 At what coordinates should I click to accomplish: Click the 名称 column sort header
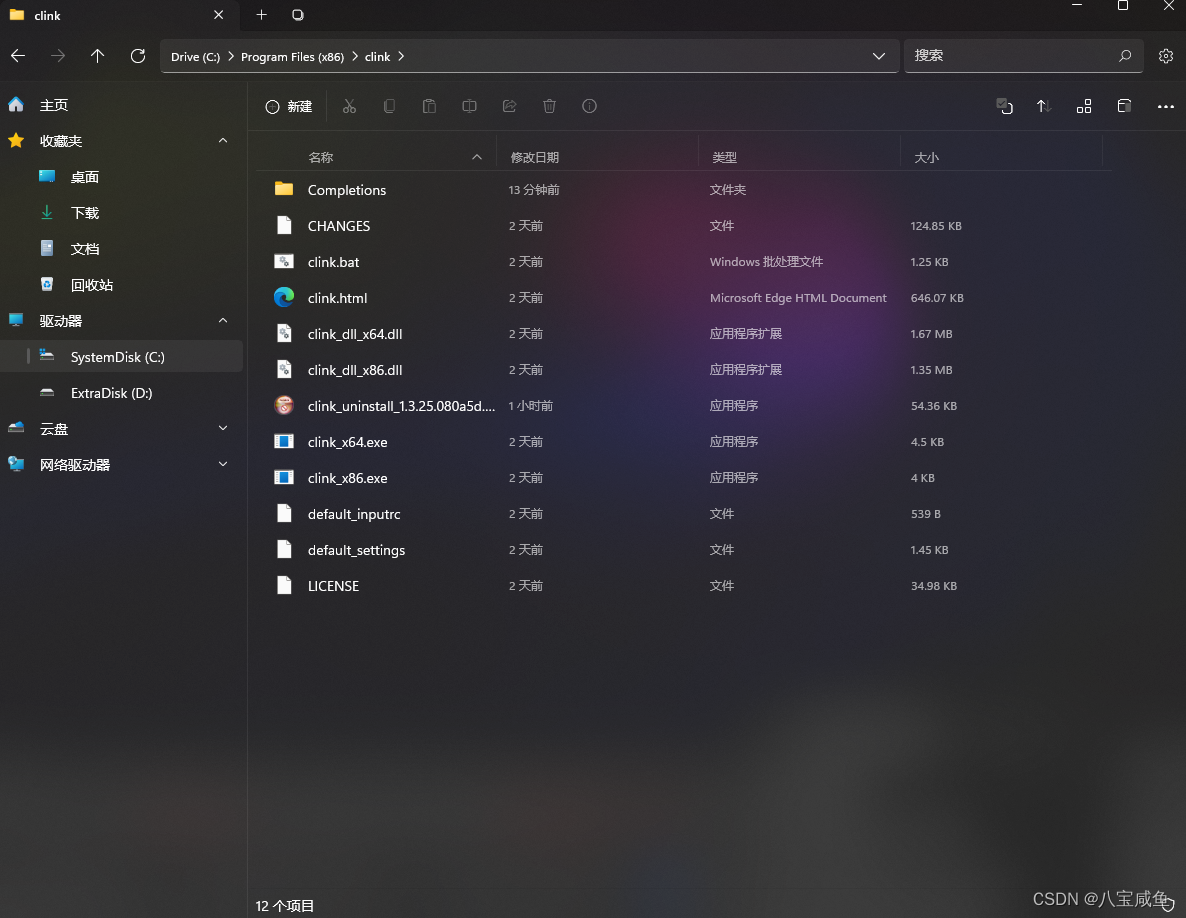pyautogui.click(x=321, y=157)
